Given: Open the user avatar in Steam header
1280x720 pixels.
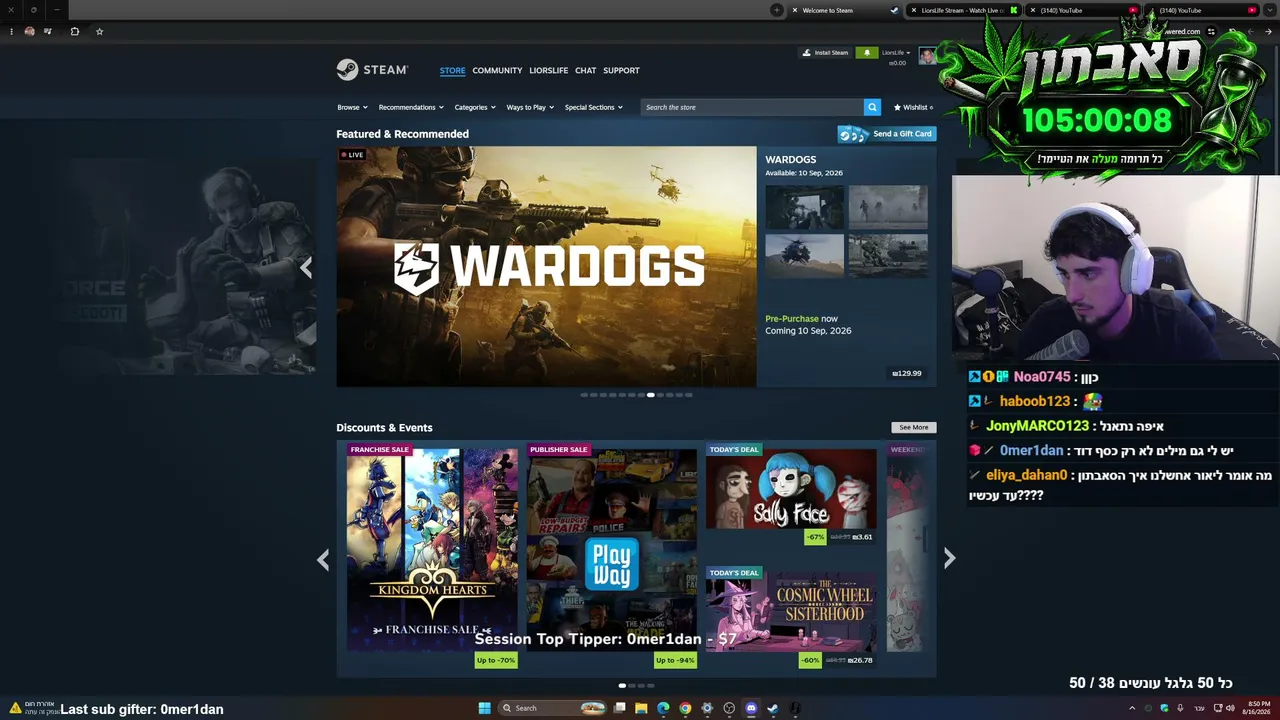Looking at the screenshot, I should click(928, 56).
